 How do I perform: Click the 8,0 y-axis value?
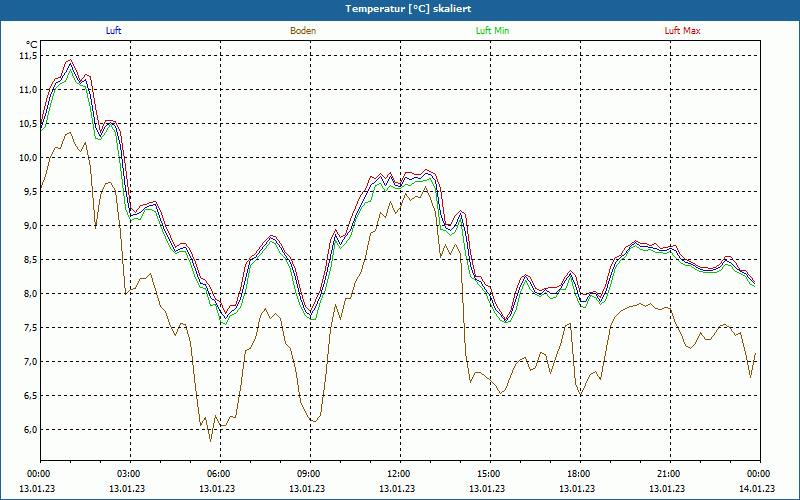click(30, 294)
